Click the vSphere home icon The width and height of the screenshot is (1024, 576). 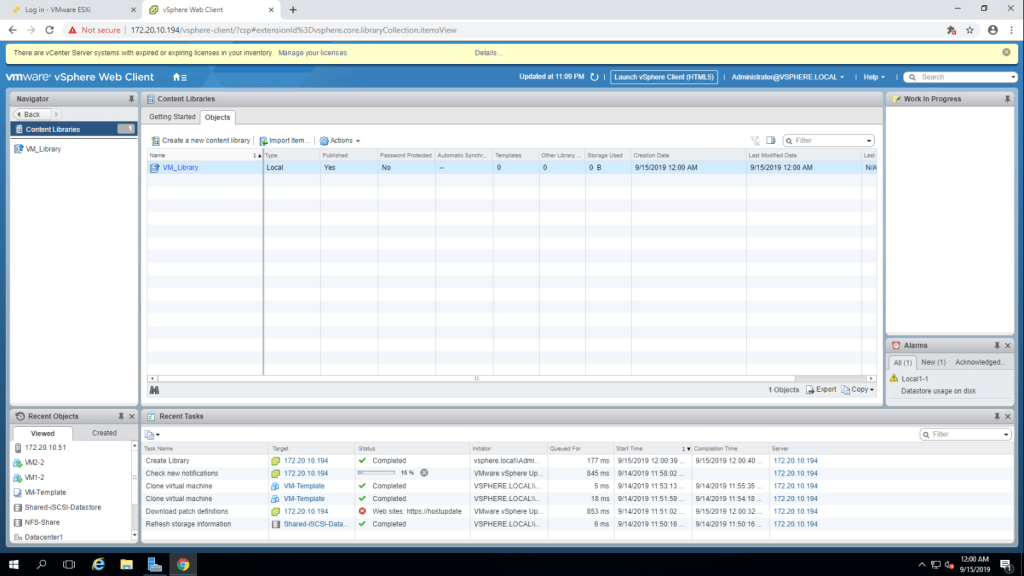tap(178, 77)
